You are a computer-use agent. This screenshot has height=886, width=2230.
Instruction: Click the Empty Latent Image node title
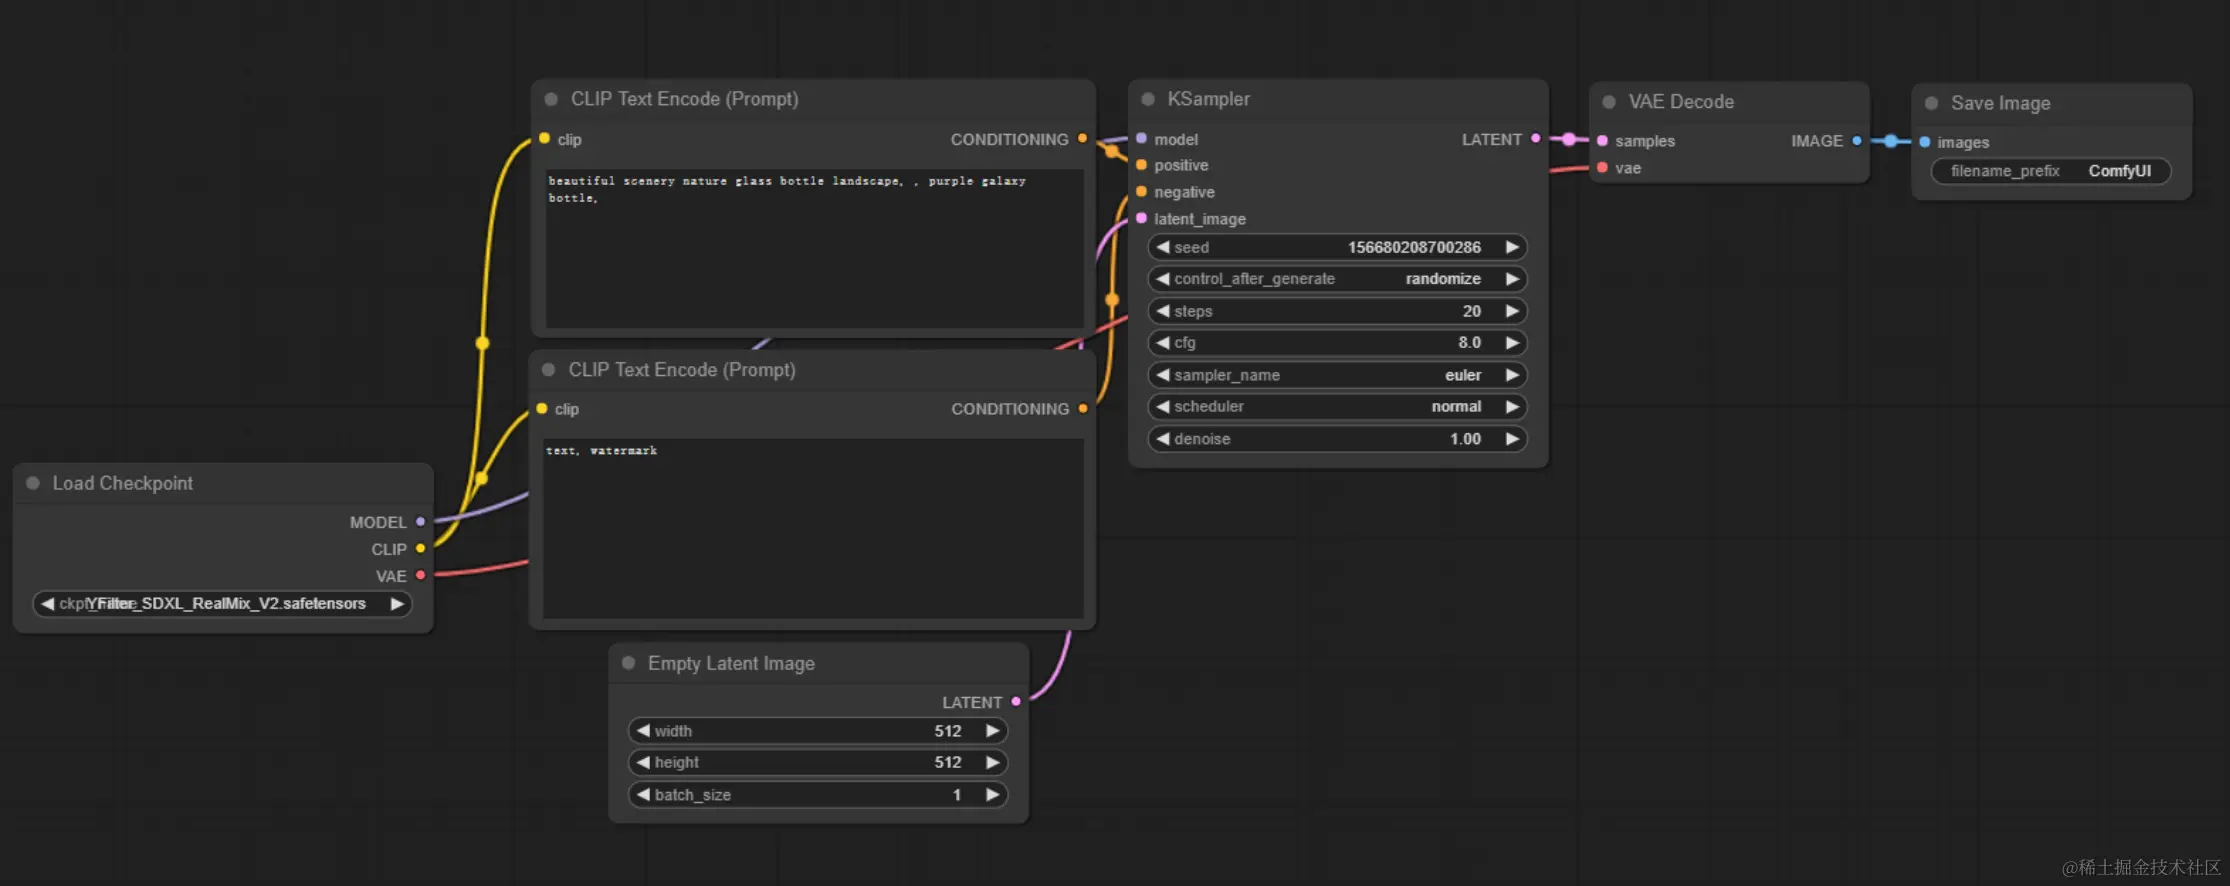point(731,663)
